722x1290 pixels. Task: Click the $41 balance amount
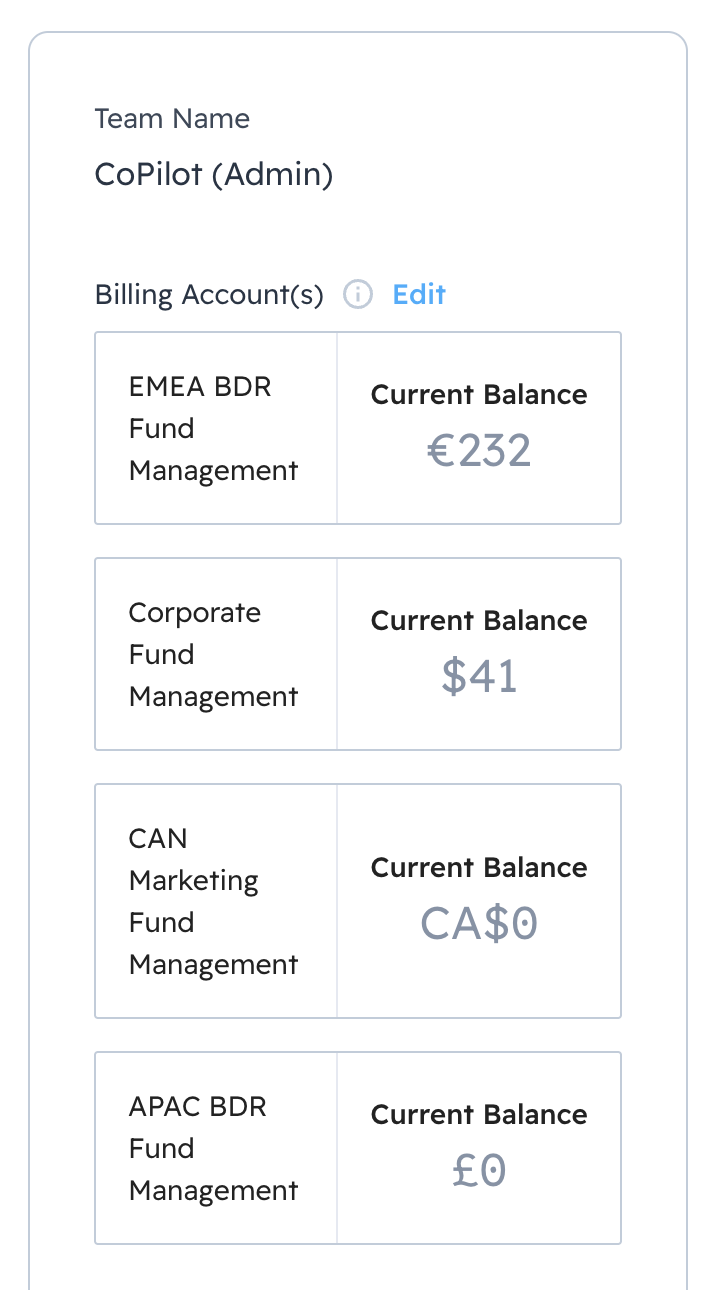479,677
